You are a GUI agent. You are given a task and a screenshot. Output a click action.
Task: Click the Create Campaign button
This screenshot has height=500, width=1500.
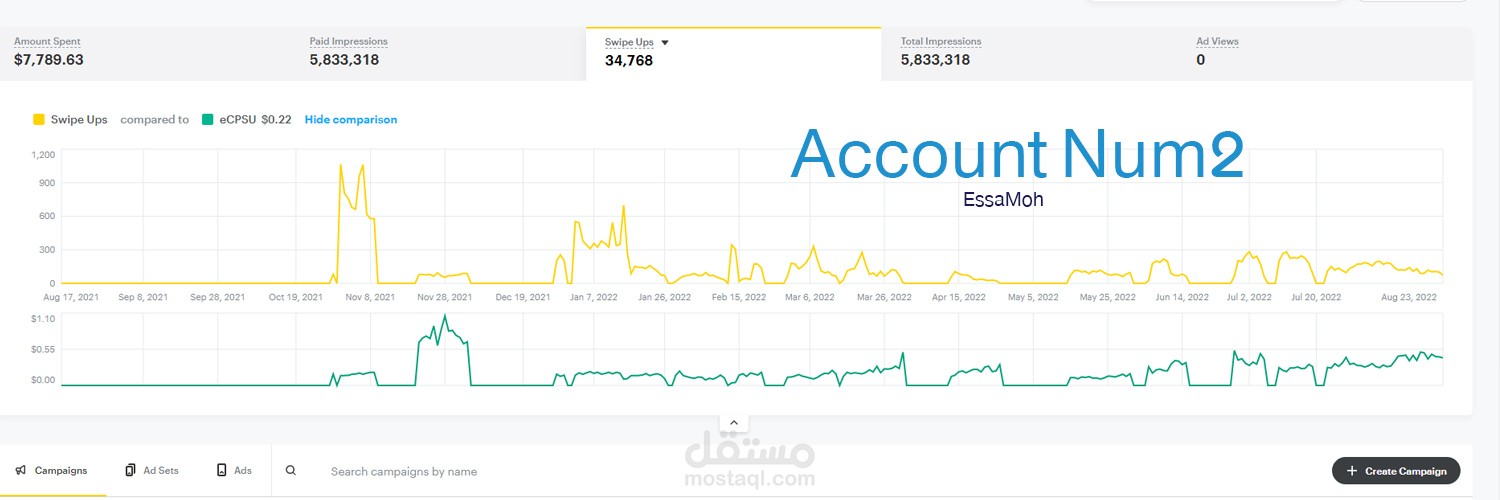pyautogui.click(x=1396, y=471)
